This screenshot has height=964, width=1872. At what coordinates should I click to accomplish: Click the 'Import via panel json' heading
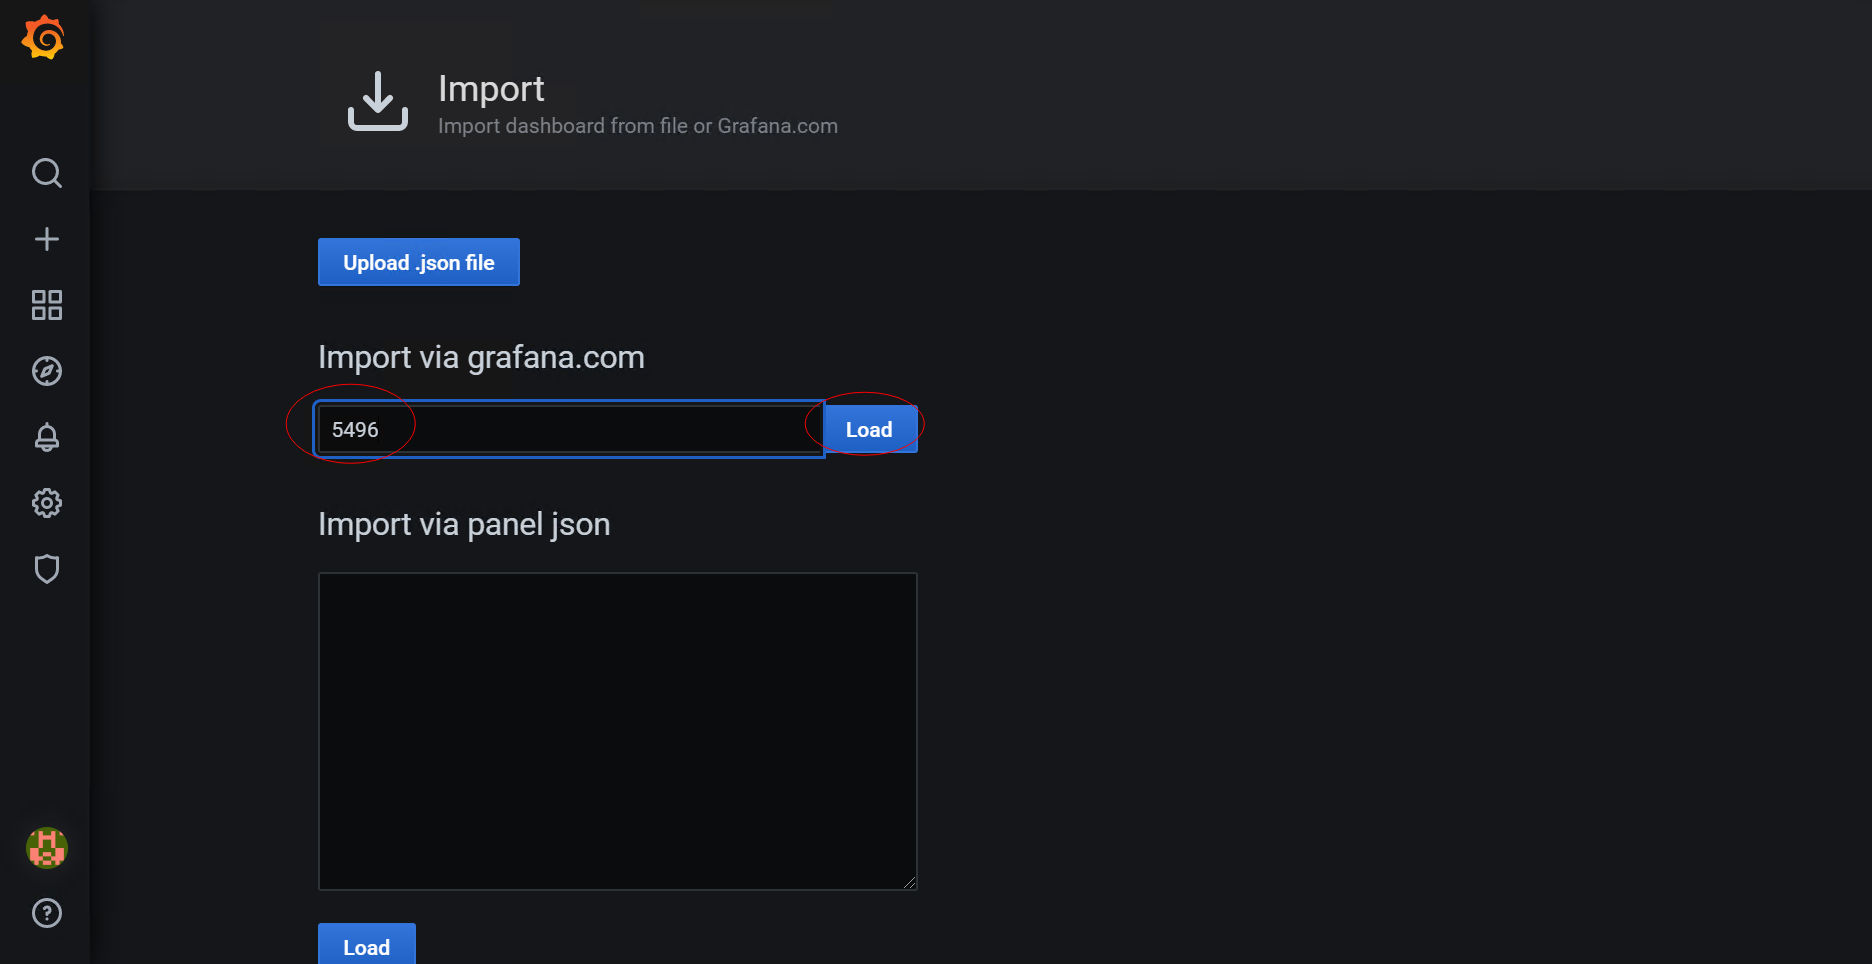pyautogui.click(x=464, y=525)
